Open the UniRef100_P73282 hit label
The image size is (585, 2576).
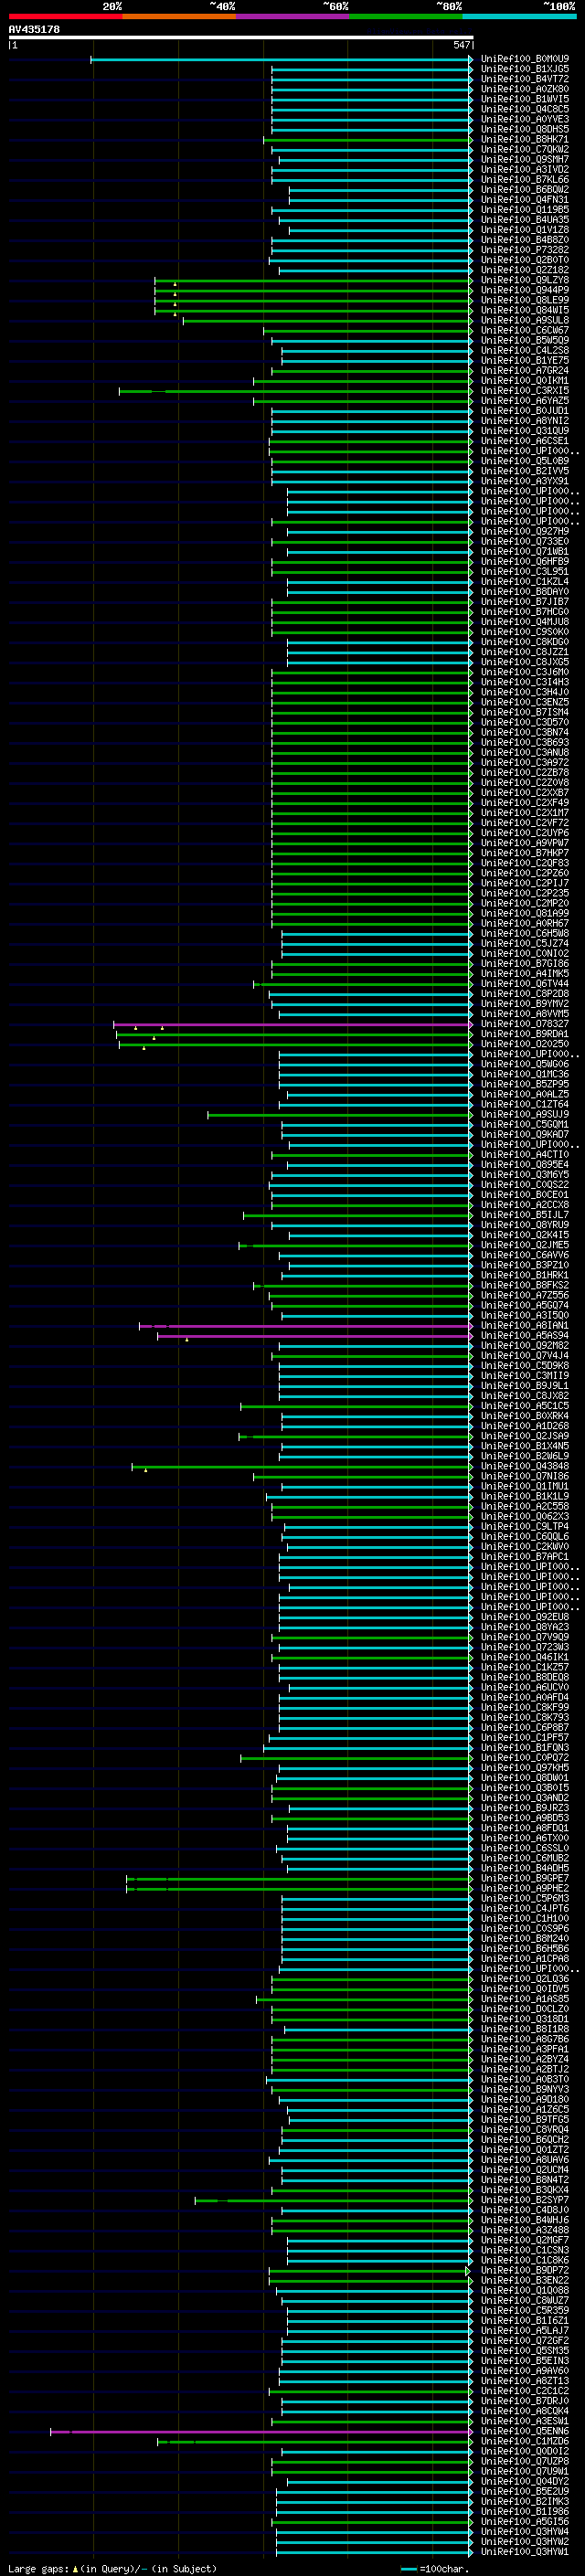click(x=525, y=250)
